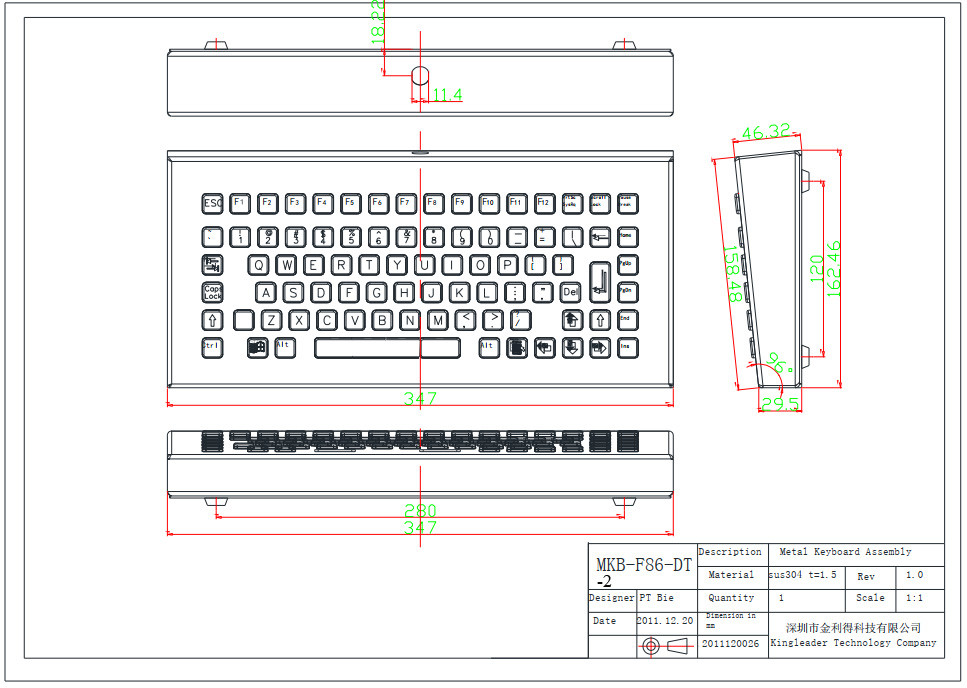Click the W key outline
This screenshot has height=688, width=967.
(286, 265)
